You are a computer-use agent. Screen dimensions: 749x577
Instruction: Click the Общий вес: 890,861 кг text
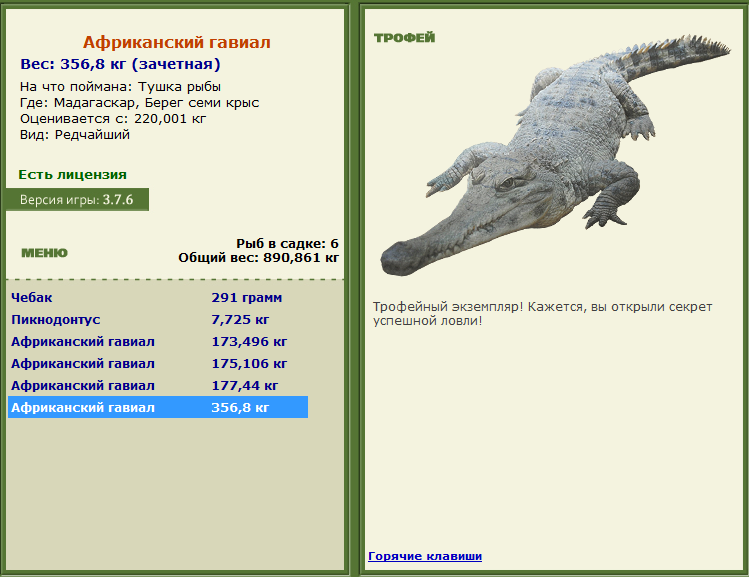tap(258, 258)
